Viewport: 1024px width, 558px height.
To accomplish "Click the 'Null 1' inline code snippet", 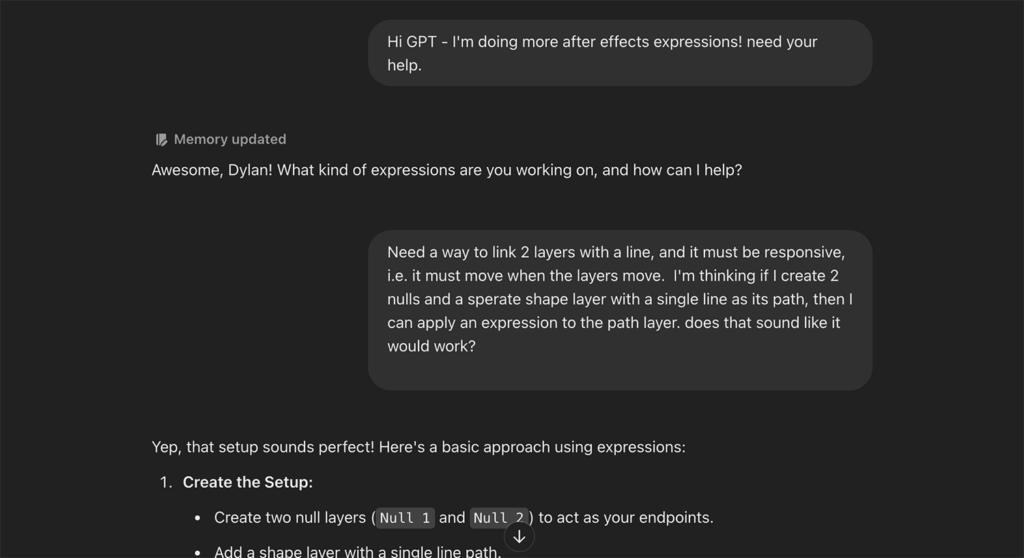I will [x=405, y=518].
